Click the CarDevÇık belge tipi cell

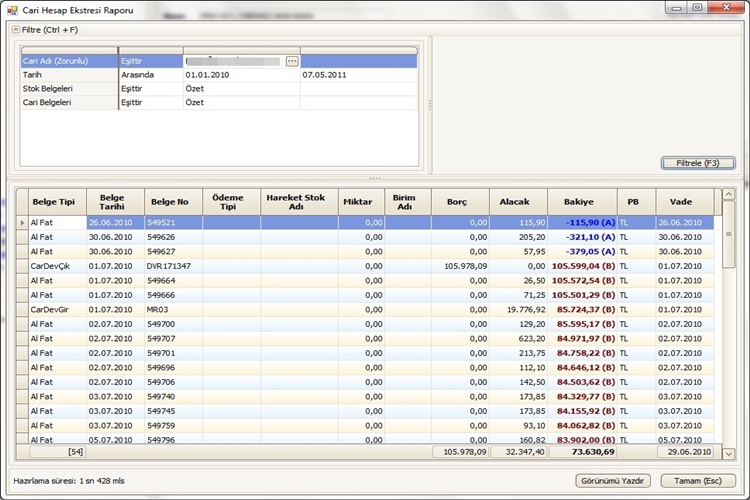57,266
